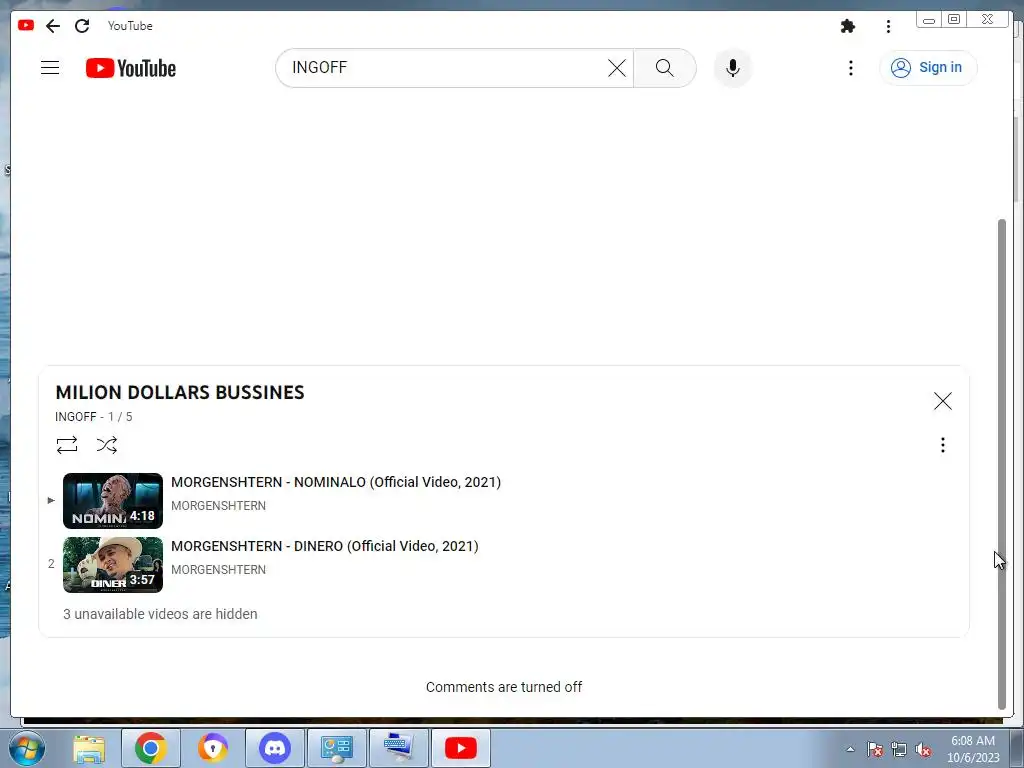
Task: Run search with the magnifier button
Action: coord(664,68)
